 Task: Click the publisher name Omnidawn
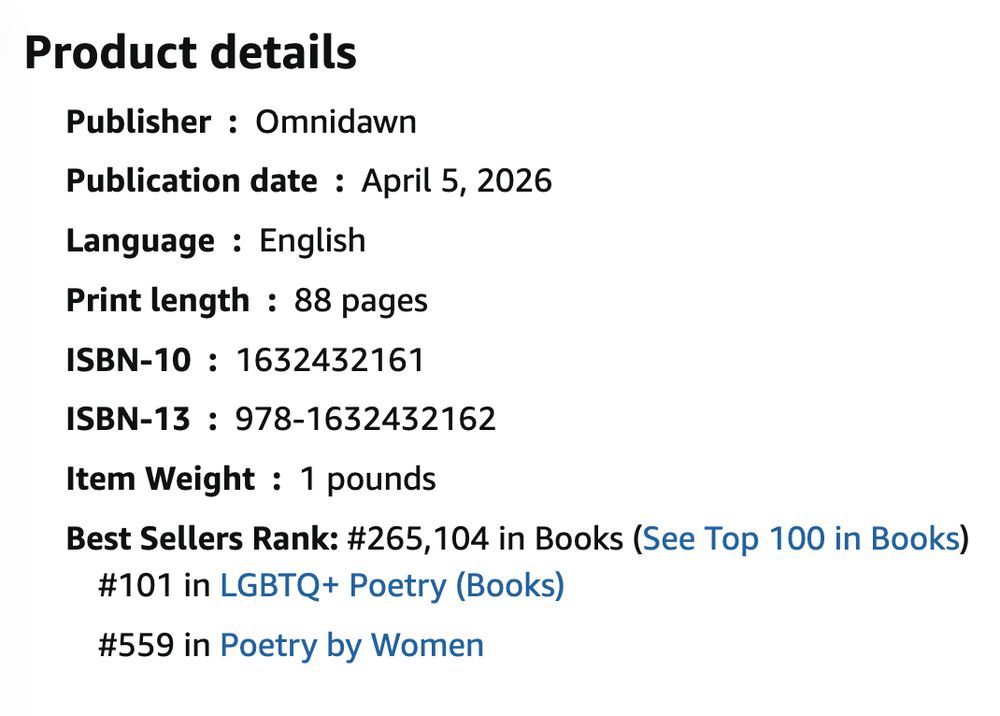pos(336,122)
